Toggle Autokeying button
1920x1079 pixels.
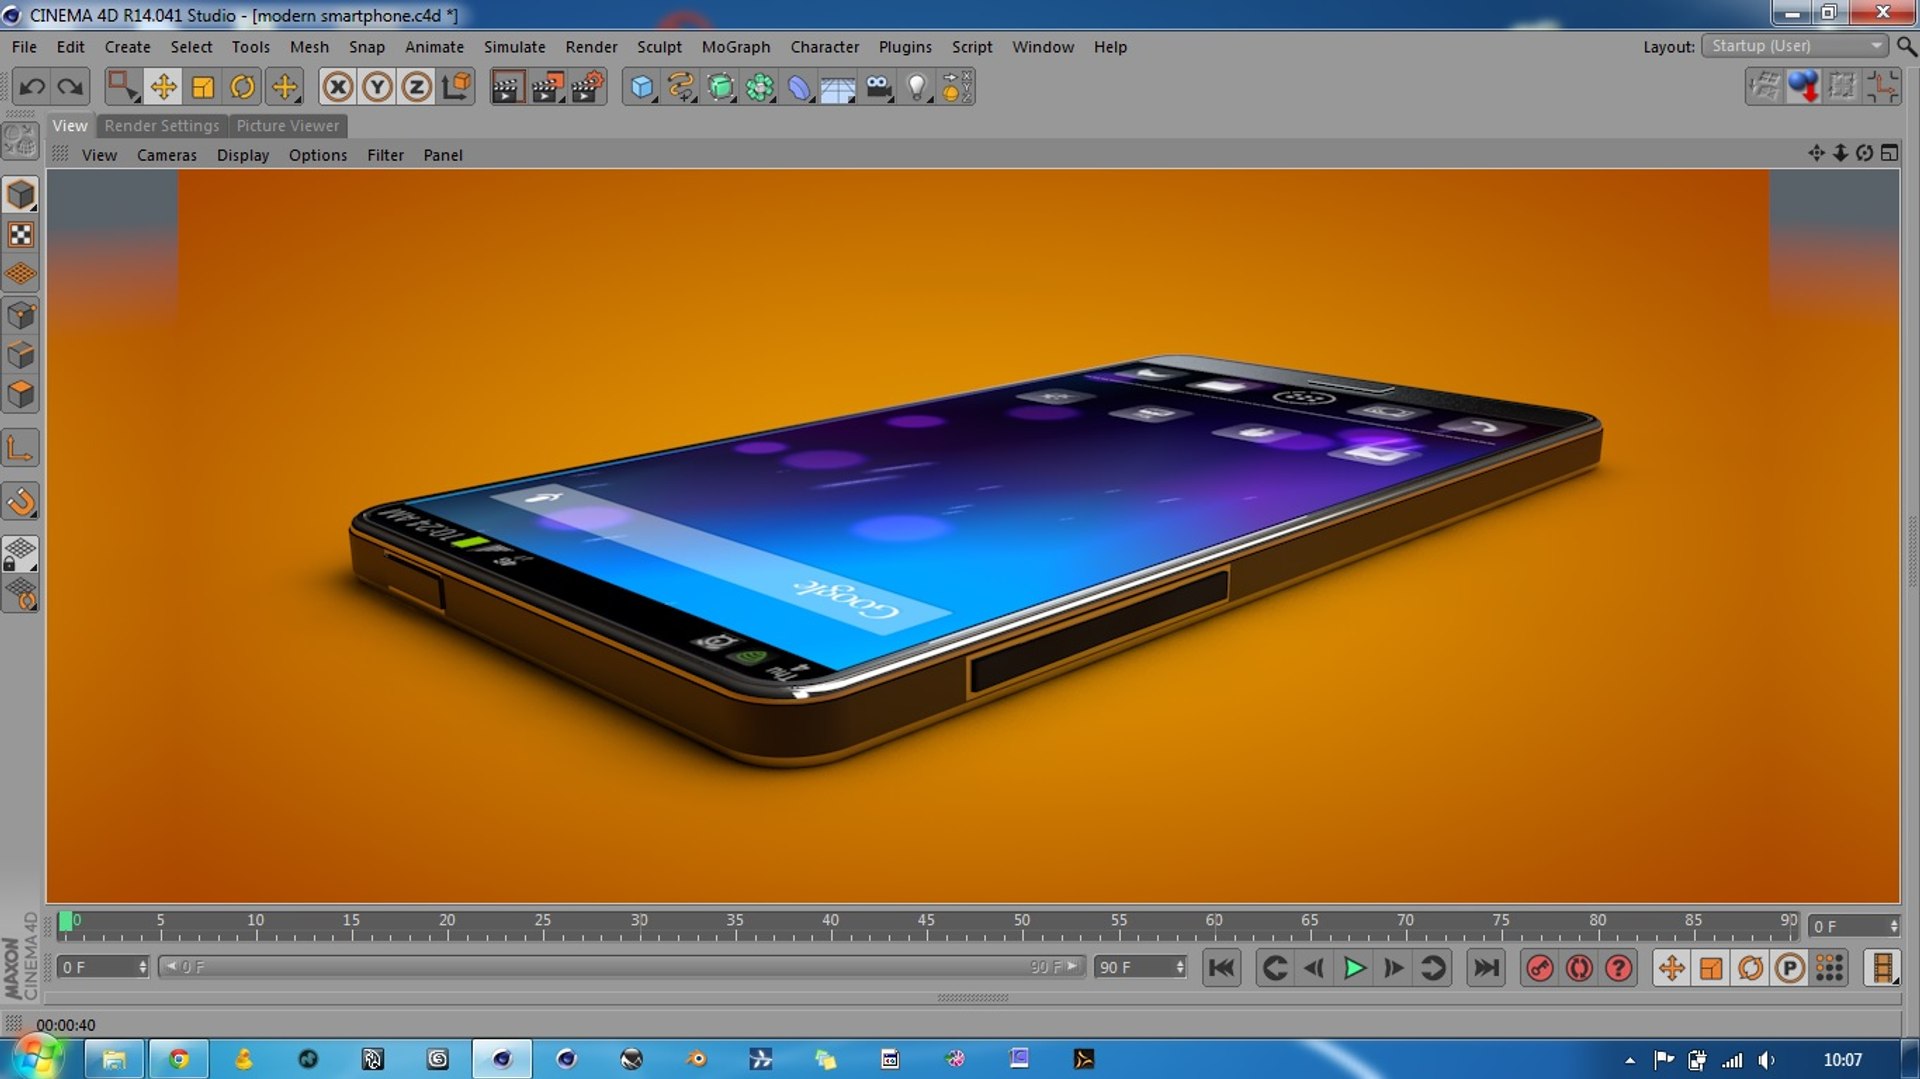(1579, 968)
